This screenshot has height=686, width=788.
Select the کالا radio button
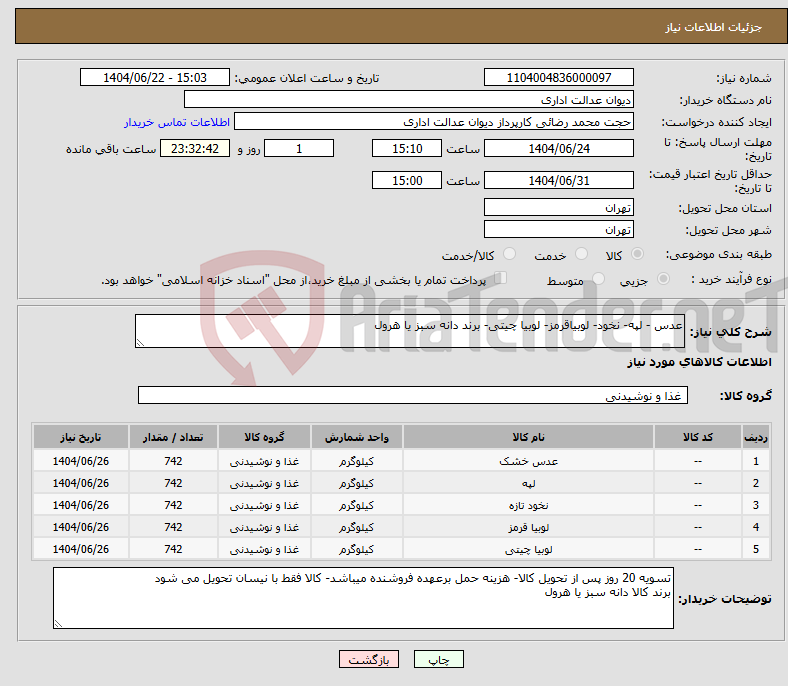pos(639,255)
